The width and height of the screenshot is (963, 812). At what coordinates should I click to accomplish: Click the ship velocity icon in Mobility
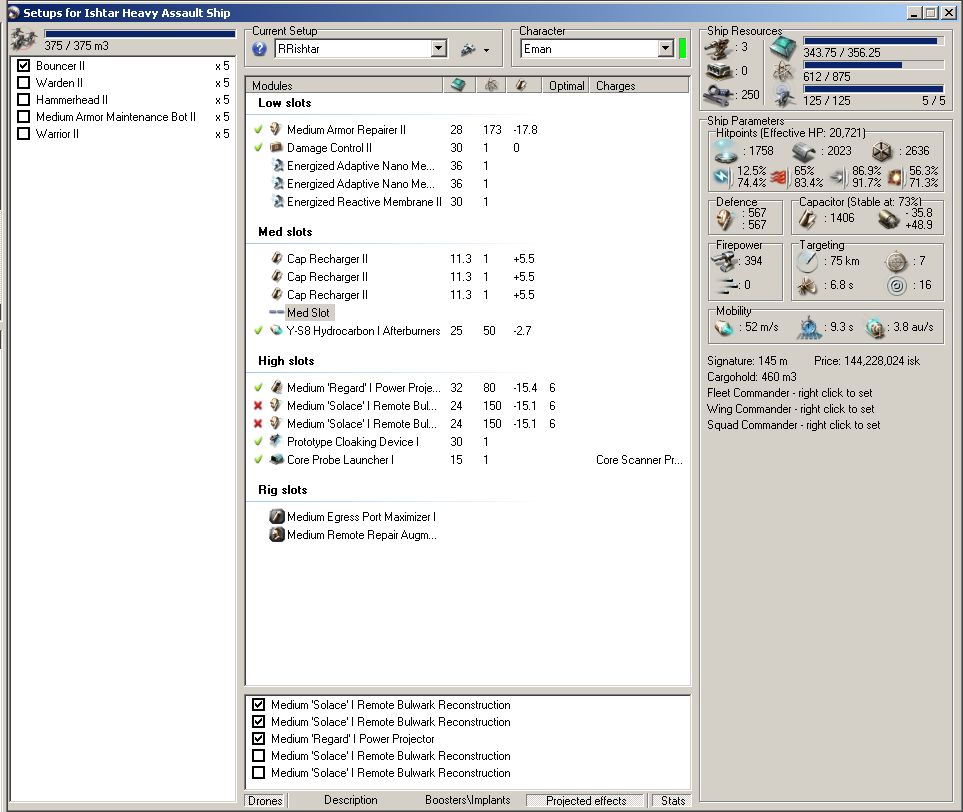pos(724,328)
